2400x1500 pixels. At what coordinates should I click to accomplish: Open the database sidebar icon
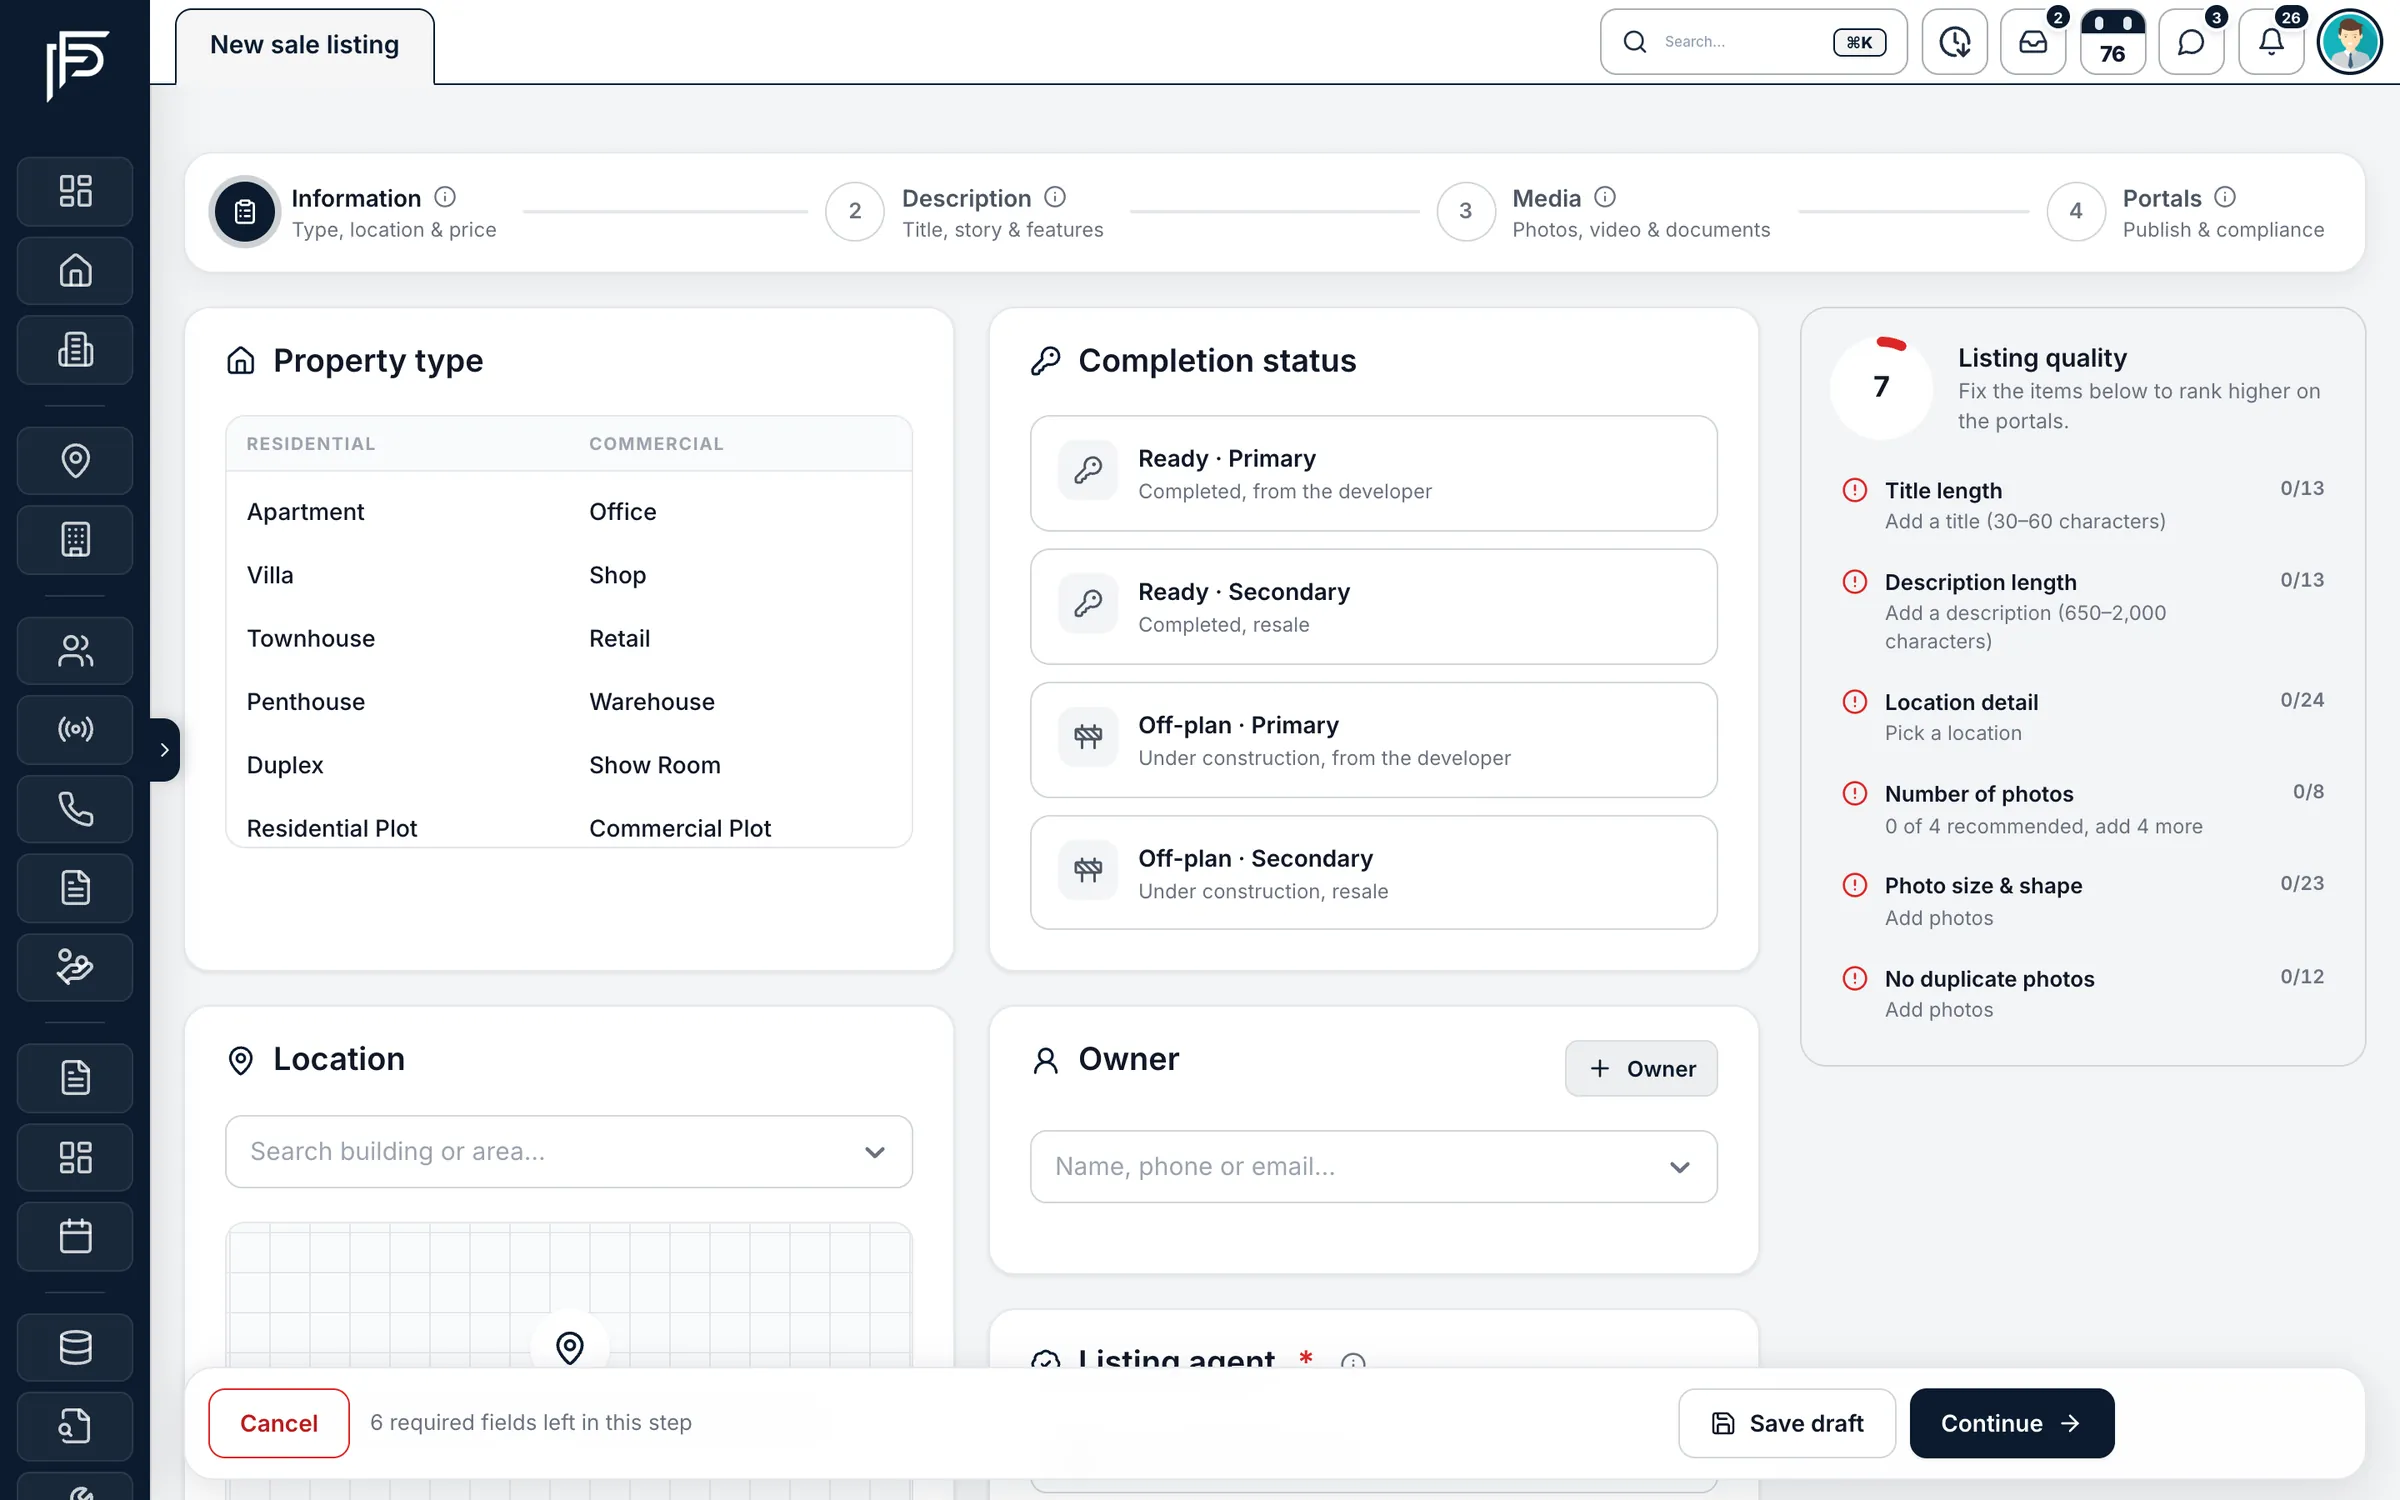pos(75,1347)
